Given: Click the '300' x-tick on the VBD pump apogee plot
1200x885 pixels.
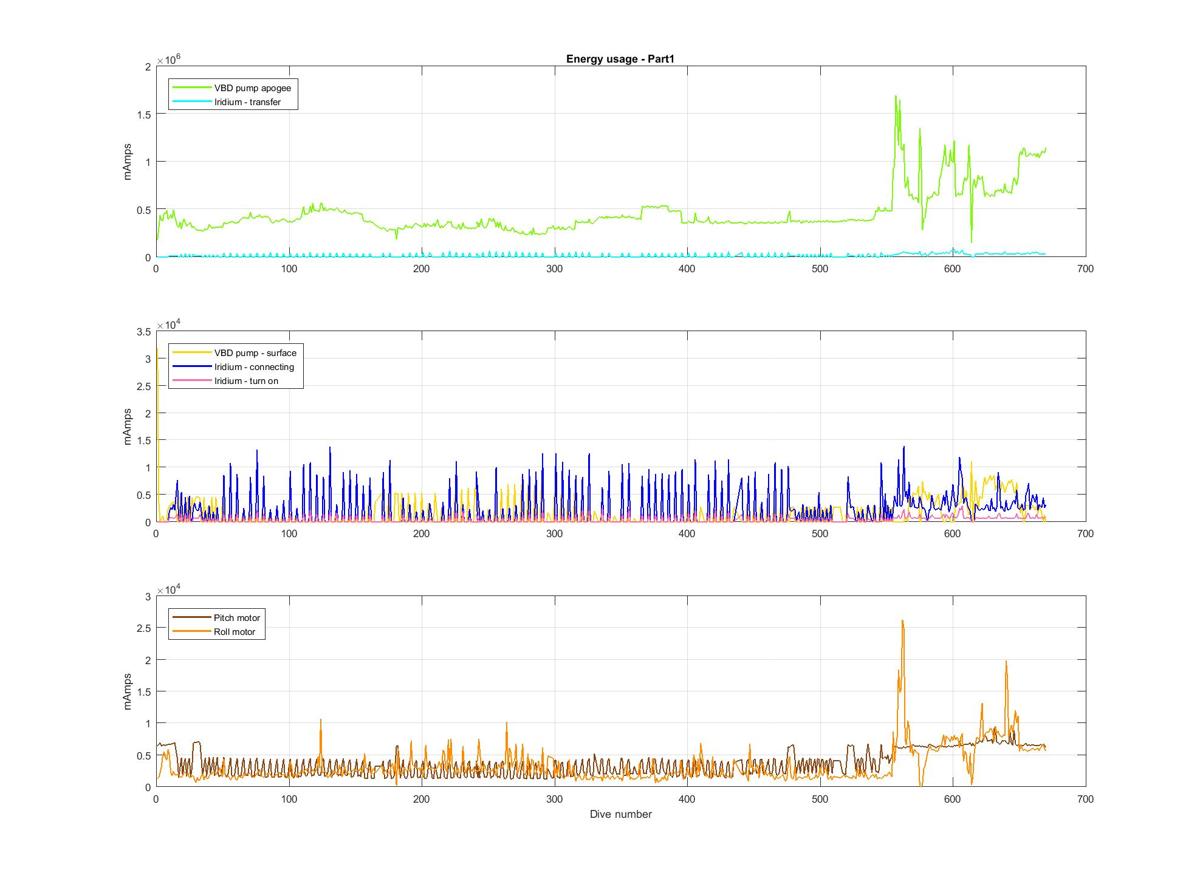Looking at the screenshot, I should pyautogui.click(x=554, y=269).
